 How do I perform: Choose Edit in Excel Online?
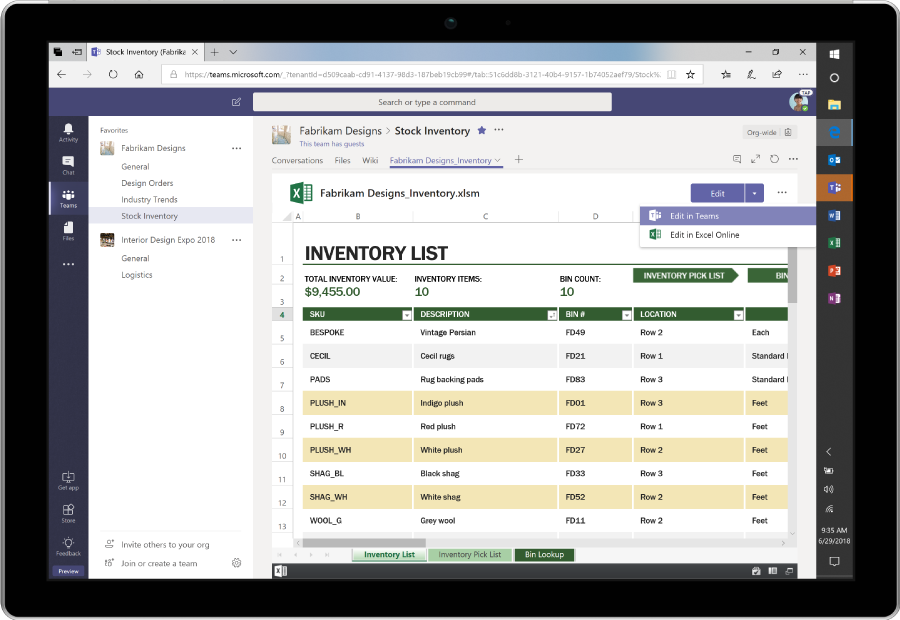(704, 235)
